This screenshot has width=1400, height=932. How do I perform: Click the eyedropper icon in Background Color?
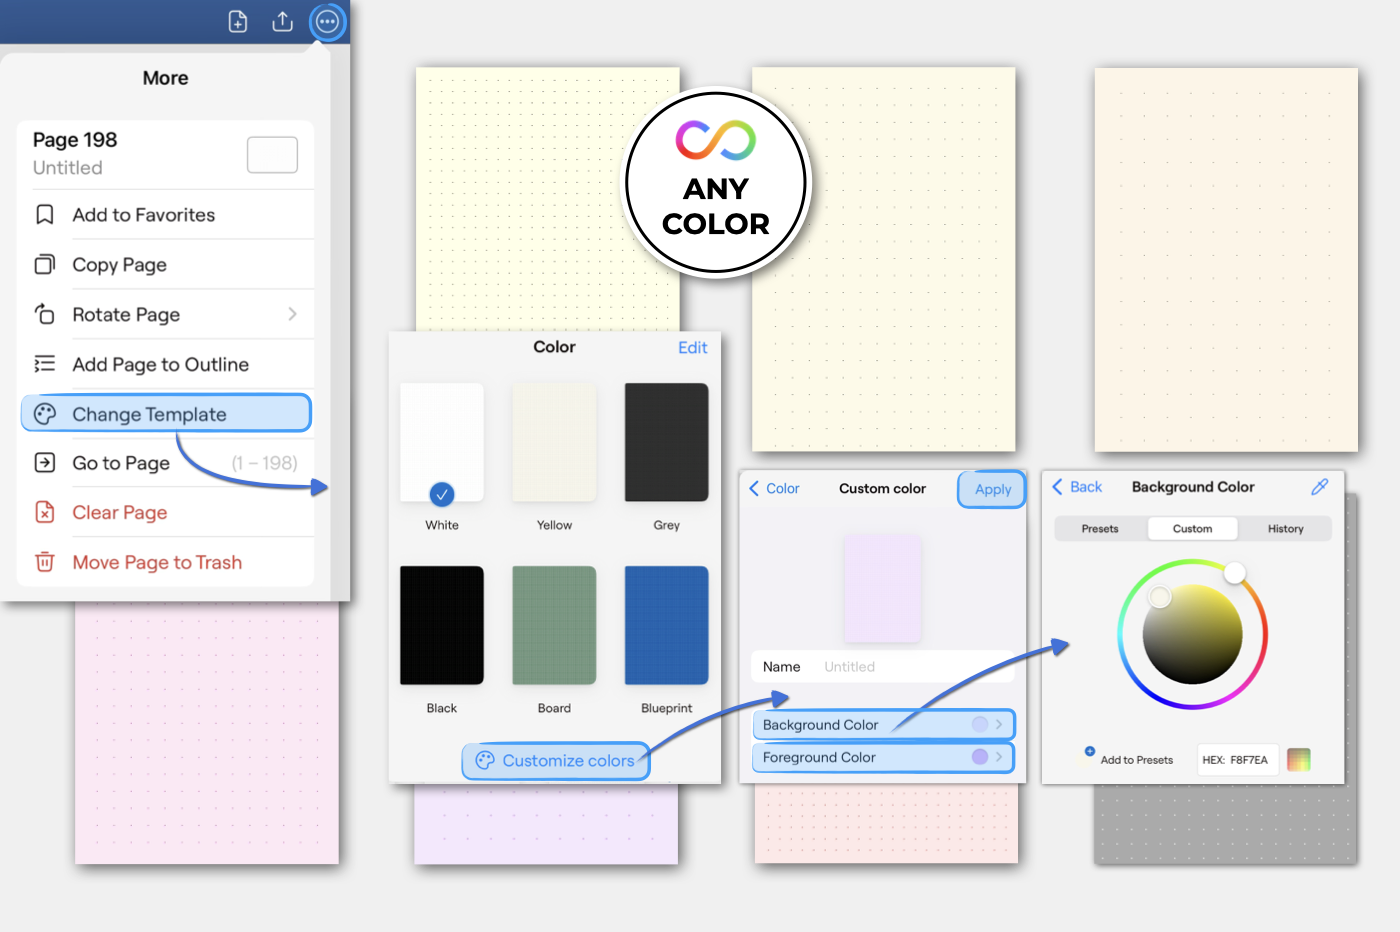(1319, 487)
